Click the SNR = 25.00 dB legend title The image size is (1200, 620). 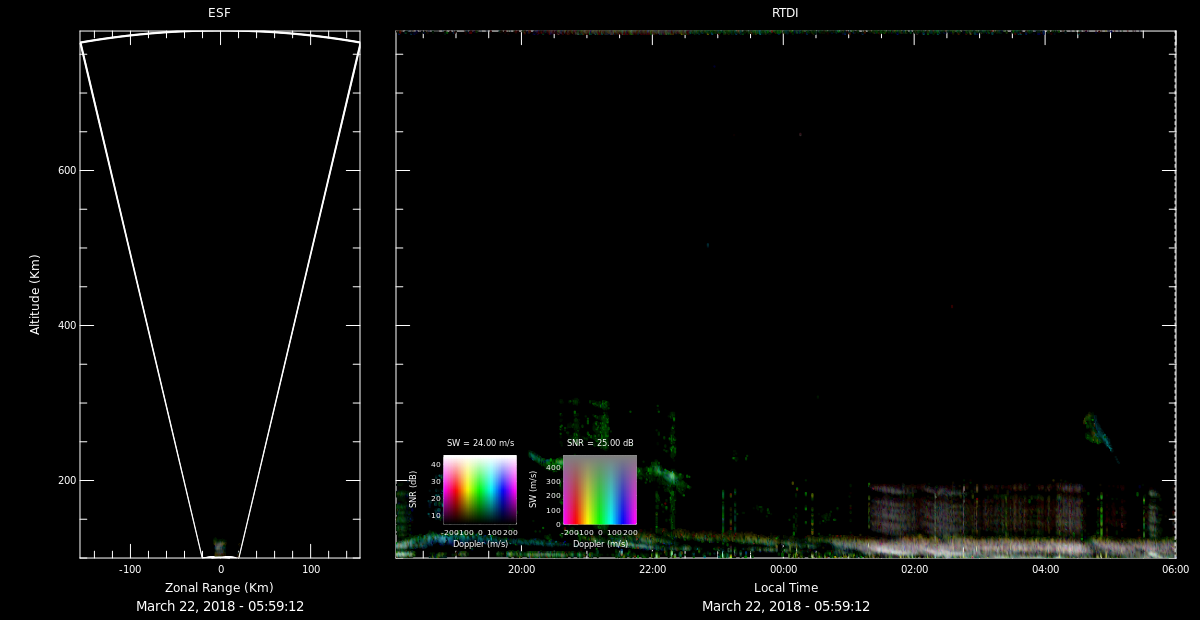tap(600, 443)
